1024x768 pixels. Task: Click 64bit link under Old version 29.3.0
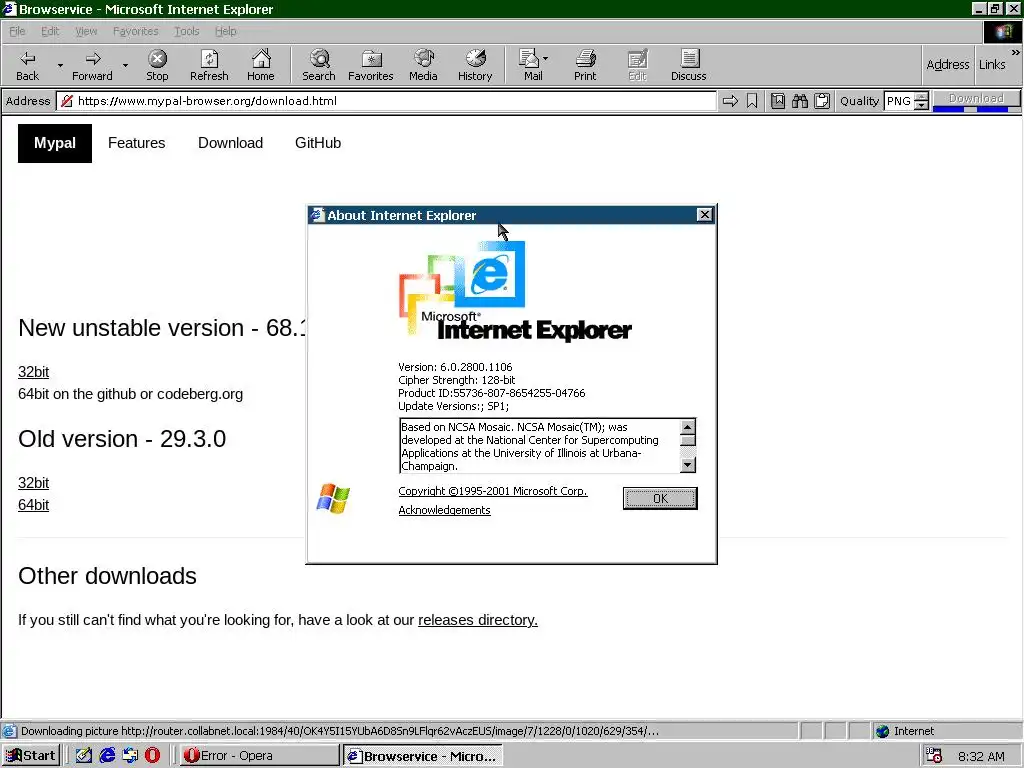33,505
